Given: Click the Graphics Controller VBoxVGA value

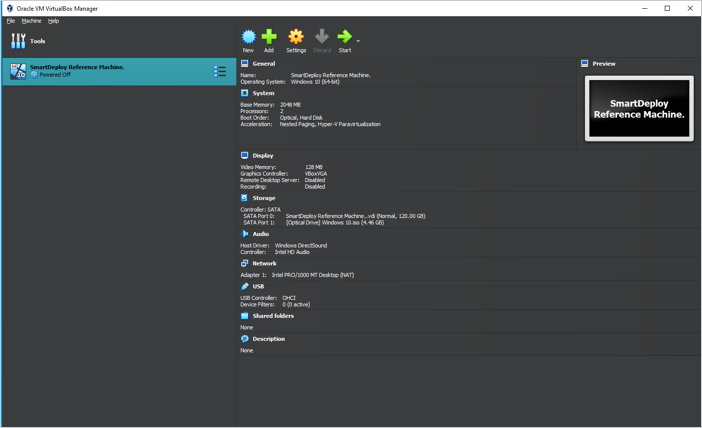Looking at the screenshot, I should (x=316, y=174).
